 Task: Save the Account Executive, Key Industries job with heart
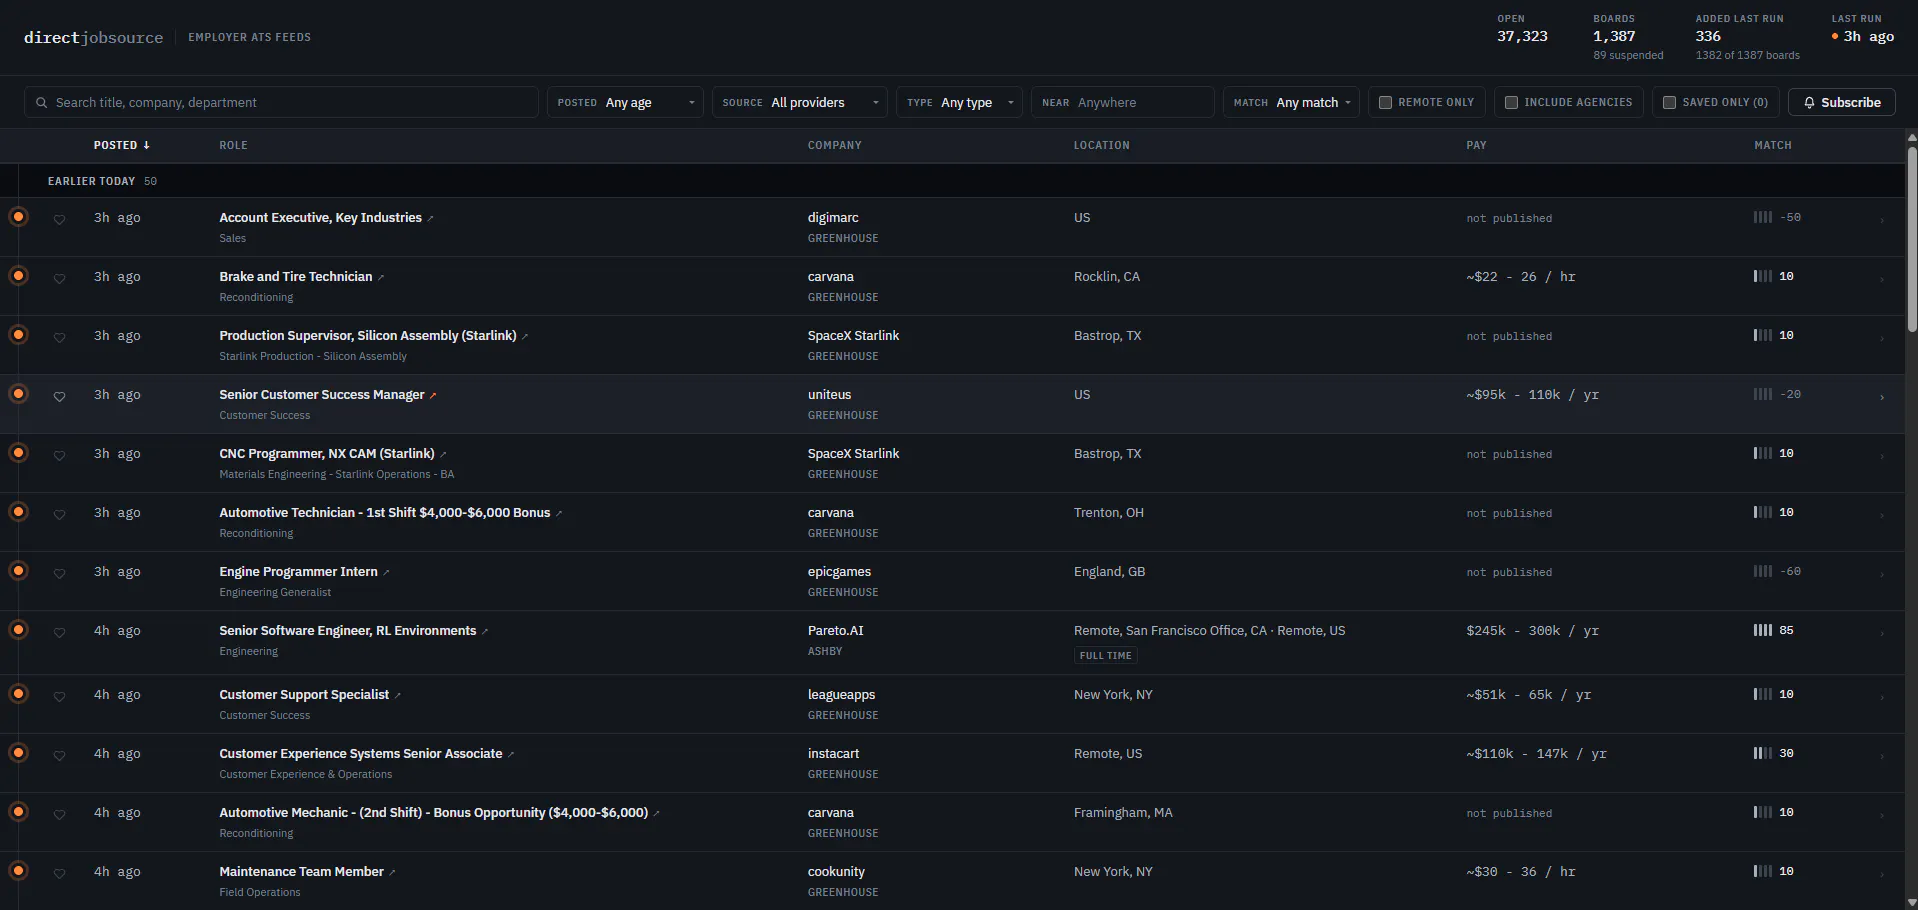tap(59, 219)
